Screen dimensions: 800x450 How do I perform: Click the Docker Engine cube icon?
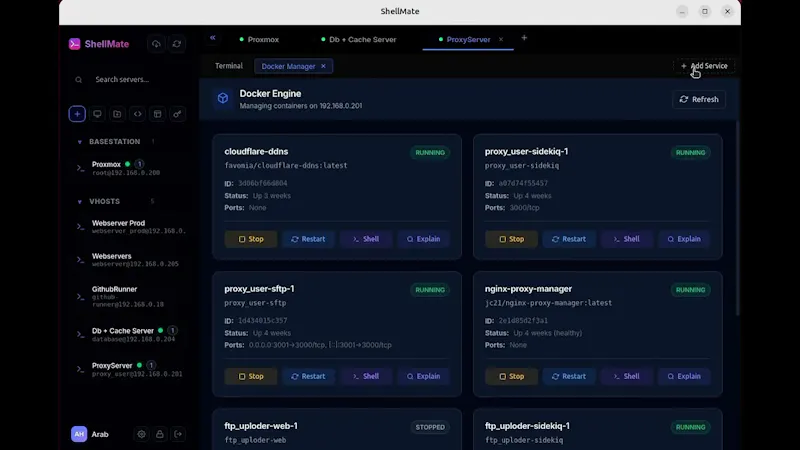click(223, 98)
